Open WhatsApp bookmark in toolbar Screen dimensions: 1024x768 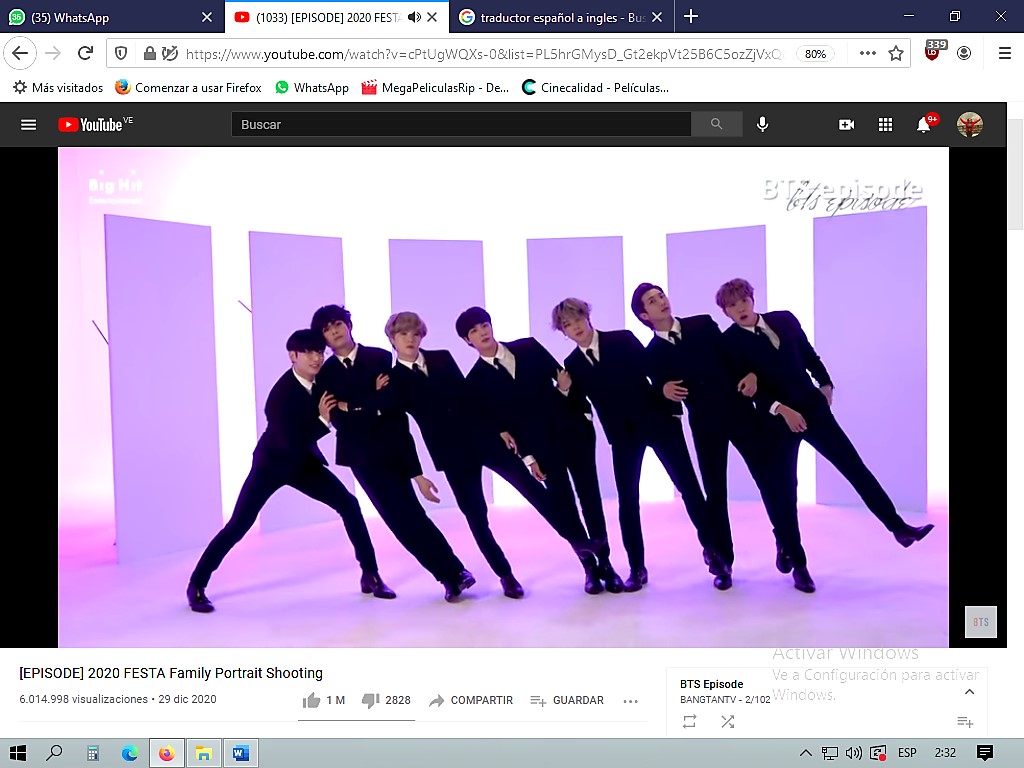pyautogui.click(x=312, y=88)
